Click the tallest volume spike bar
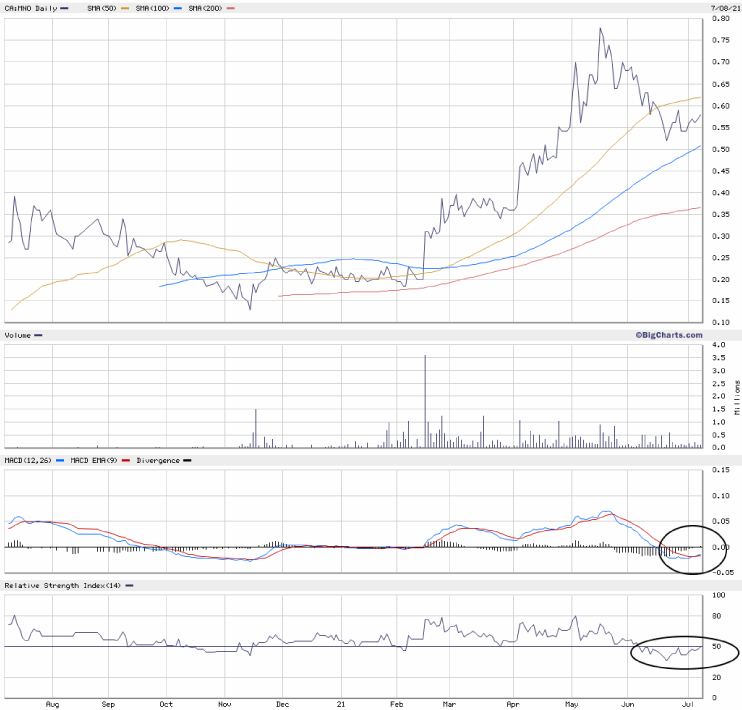 (425, 400)
